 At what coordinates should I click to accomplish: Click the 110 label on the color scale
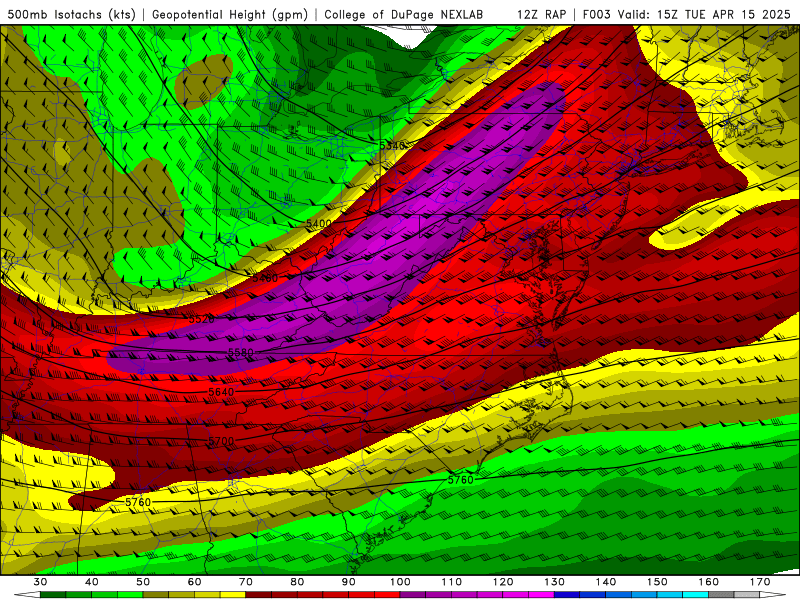(x=452, y=582)
